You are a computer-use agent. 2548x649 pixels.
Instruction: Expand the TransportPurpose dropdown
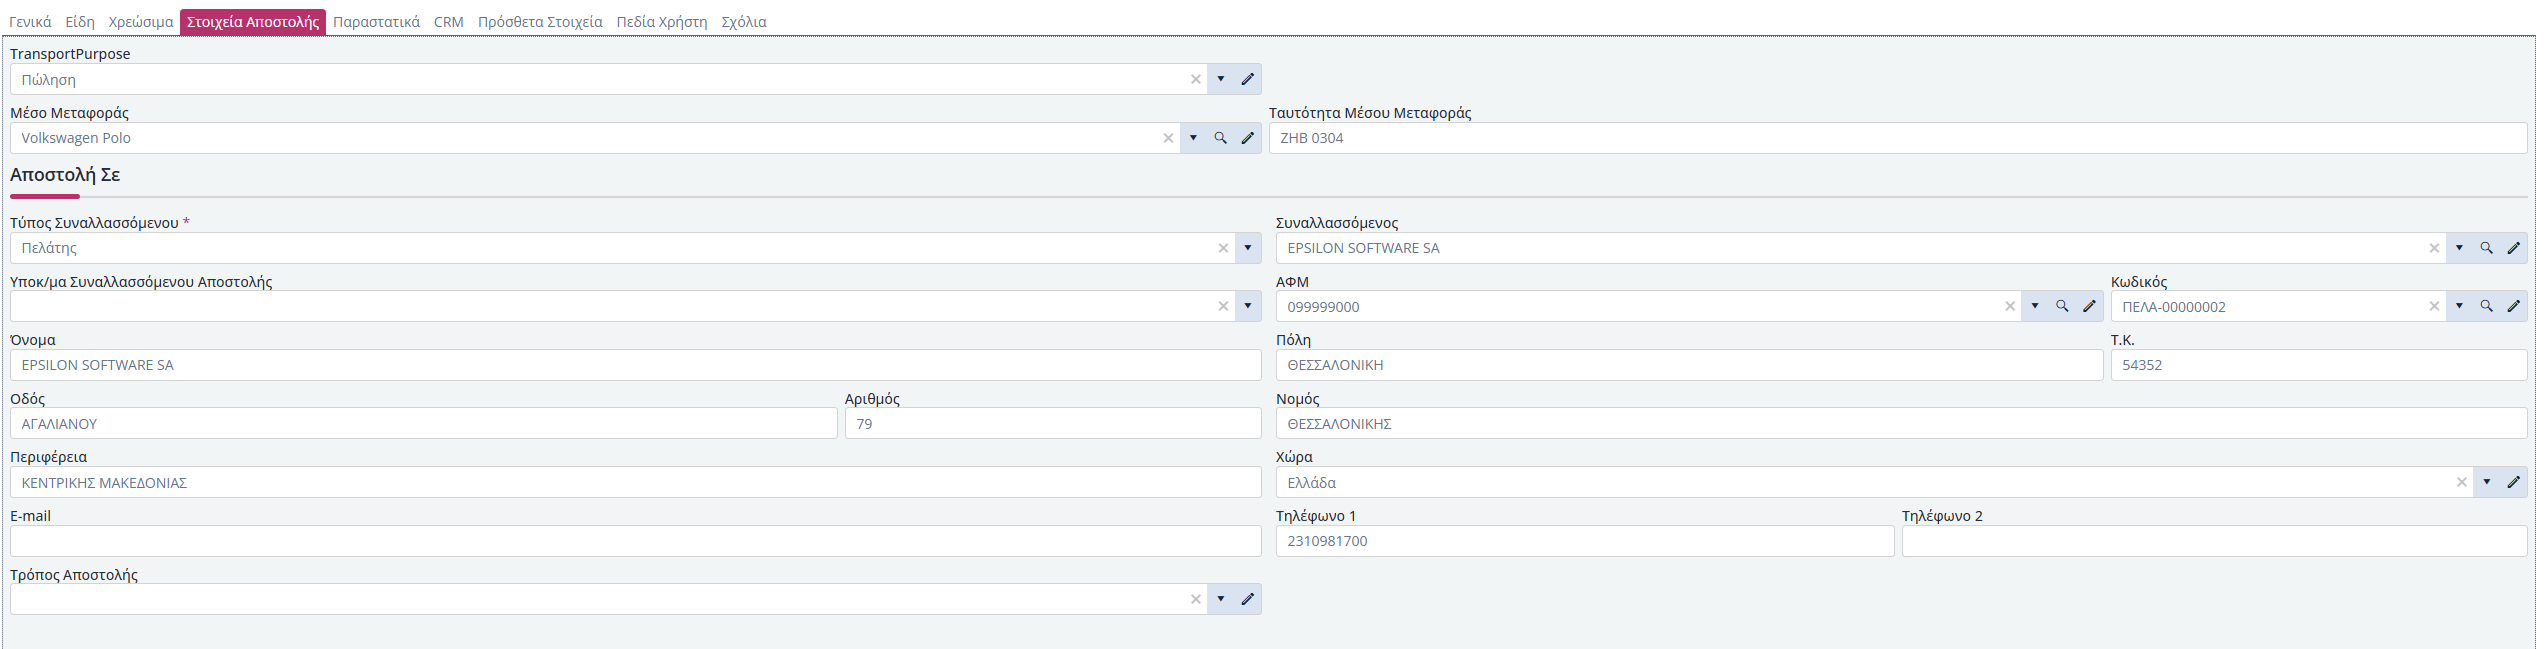pyautogui.click(x=1220, y=79)
